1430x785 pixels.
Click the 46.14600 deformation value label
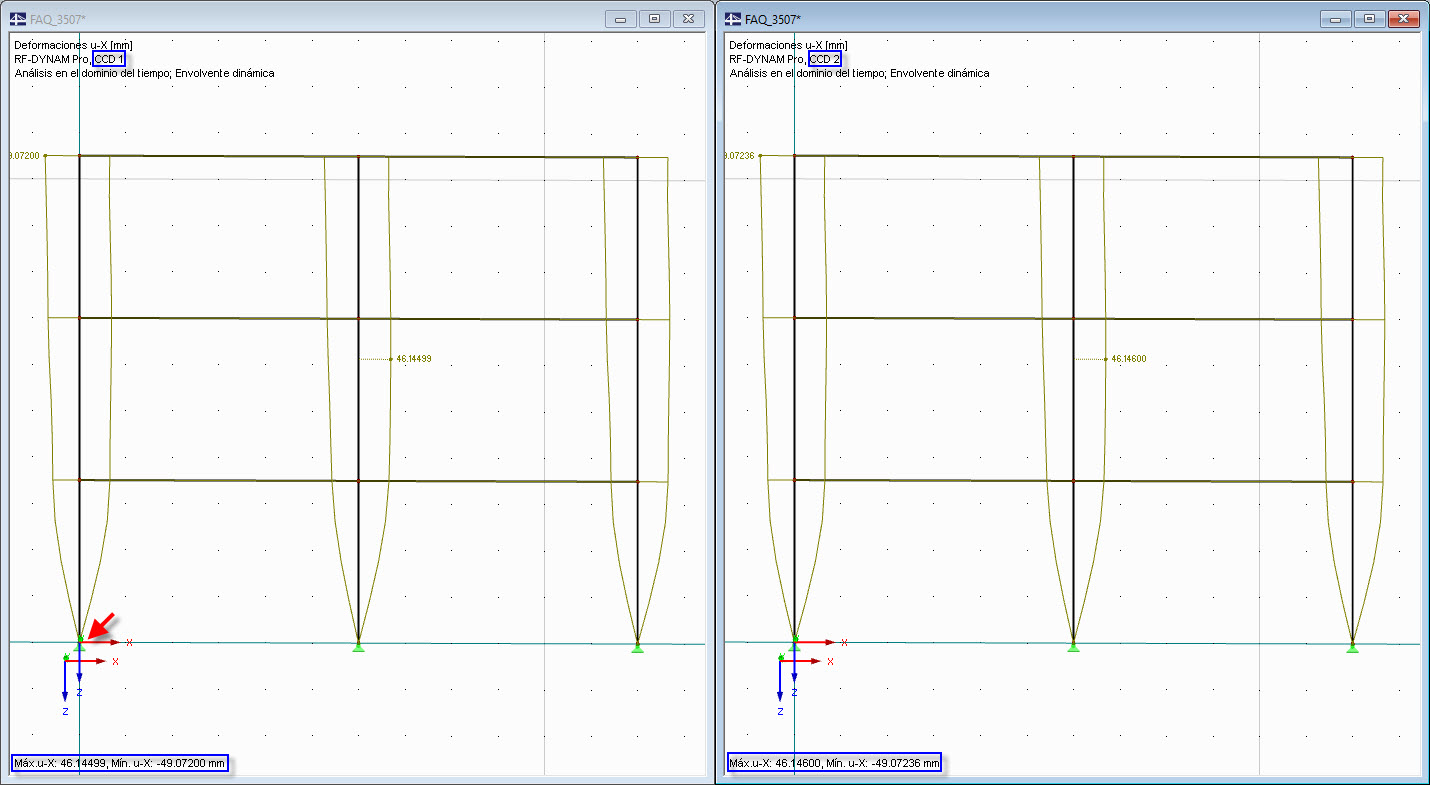point(1129,358)
